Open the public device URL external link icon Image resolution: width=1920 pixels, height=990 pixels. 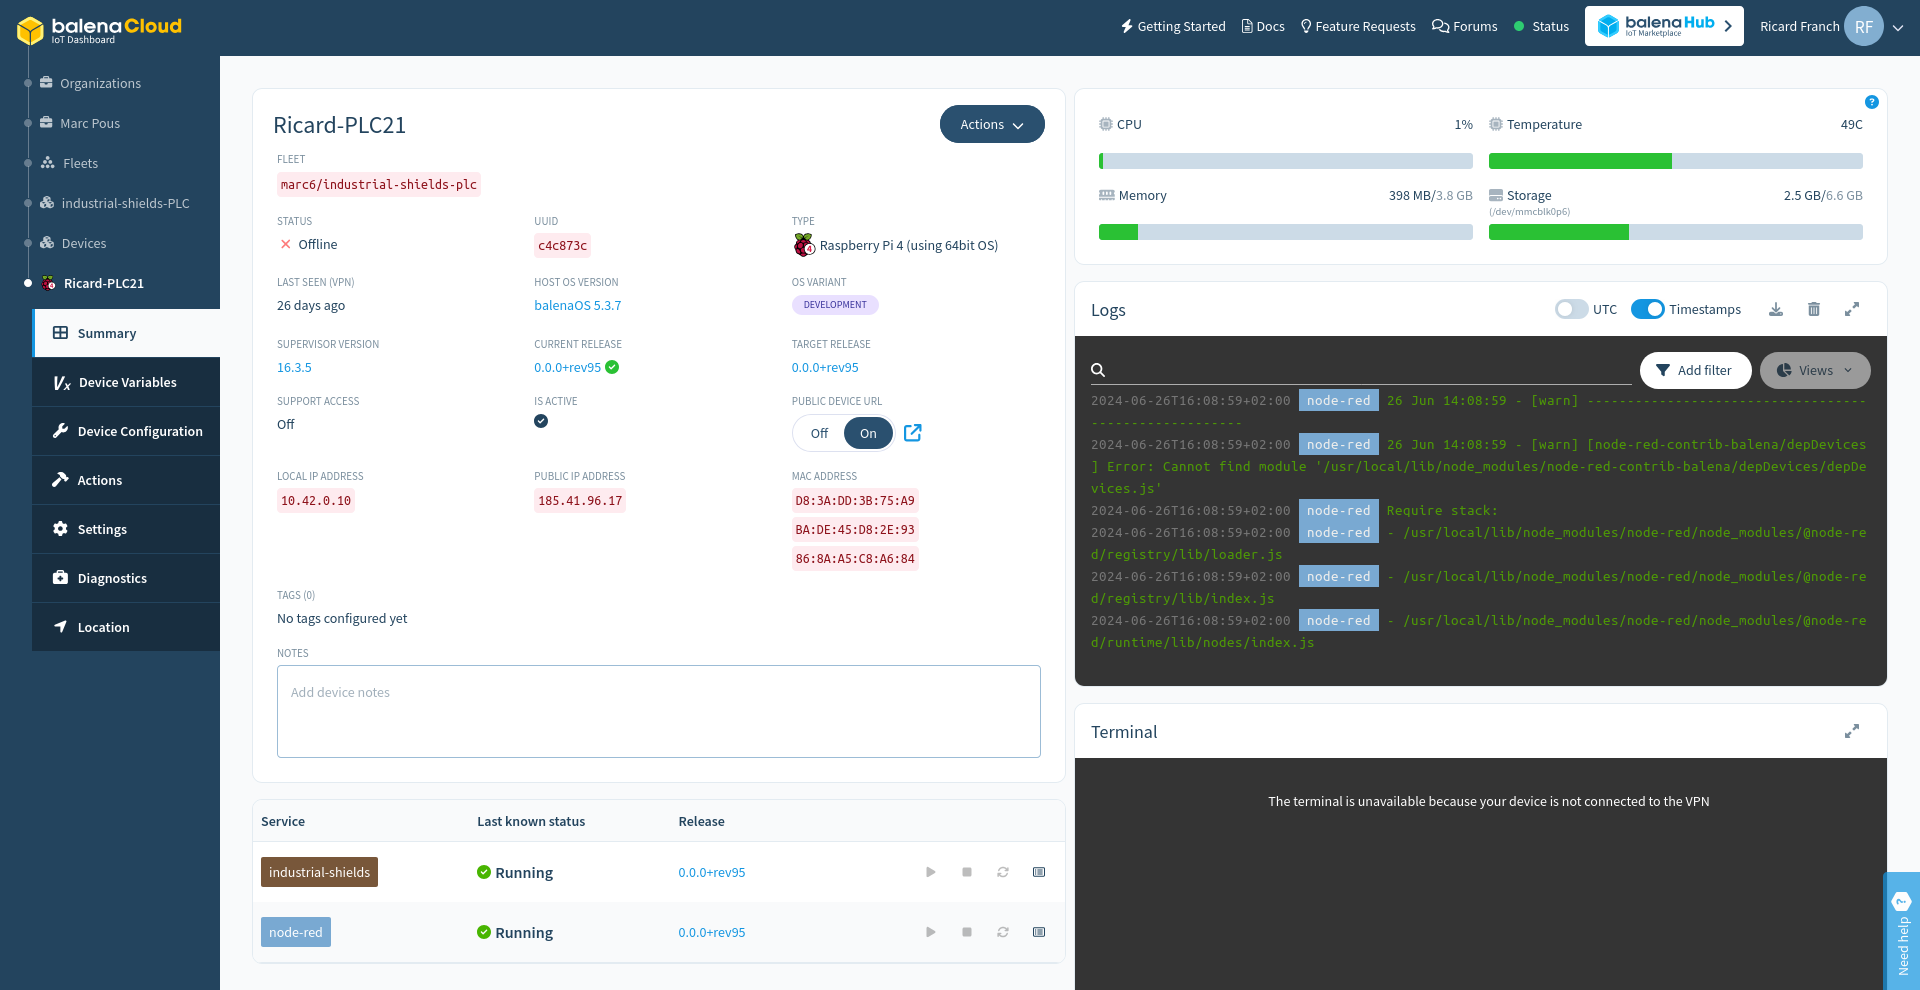pyautogui.click(x=913, y=433)
